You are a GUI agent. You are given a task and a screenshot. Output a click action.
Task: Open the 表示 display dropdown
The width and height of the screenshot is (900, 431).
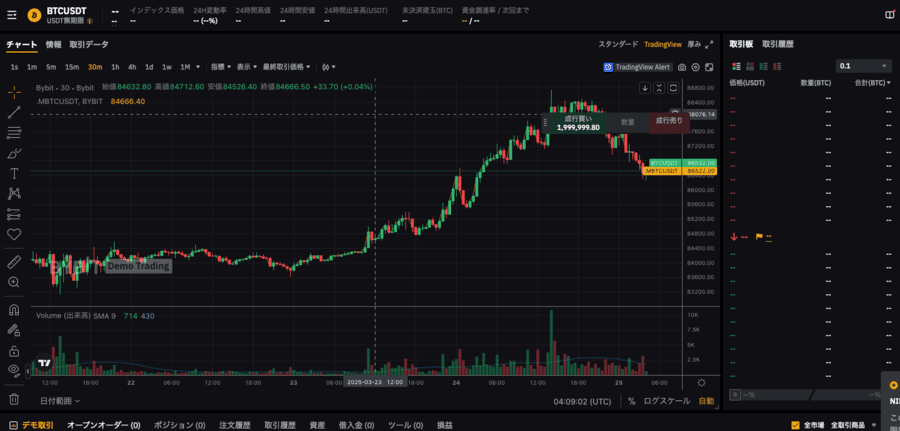(x=247, y=67)
